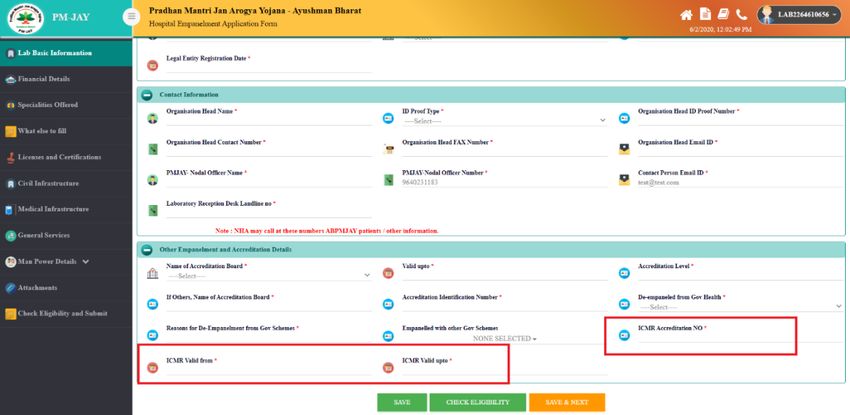This screenshot has height=415, width=850.
Task: Click the PMJAY Nodal Officer Name field
Action: 268,182
